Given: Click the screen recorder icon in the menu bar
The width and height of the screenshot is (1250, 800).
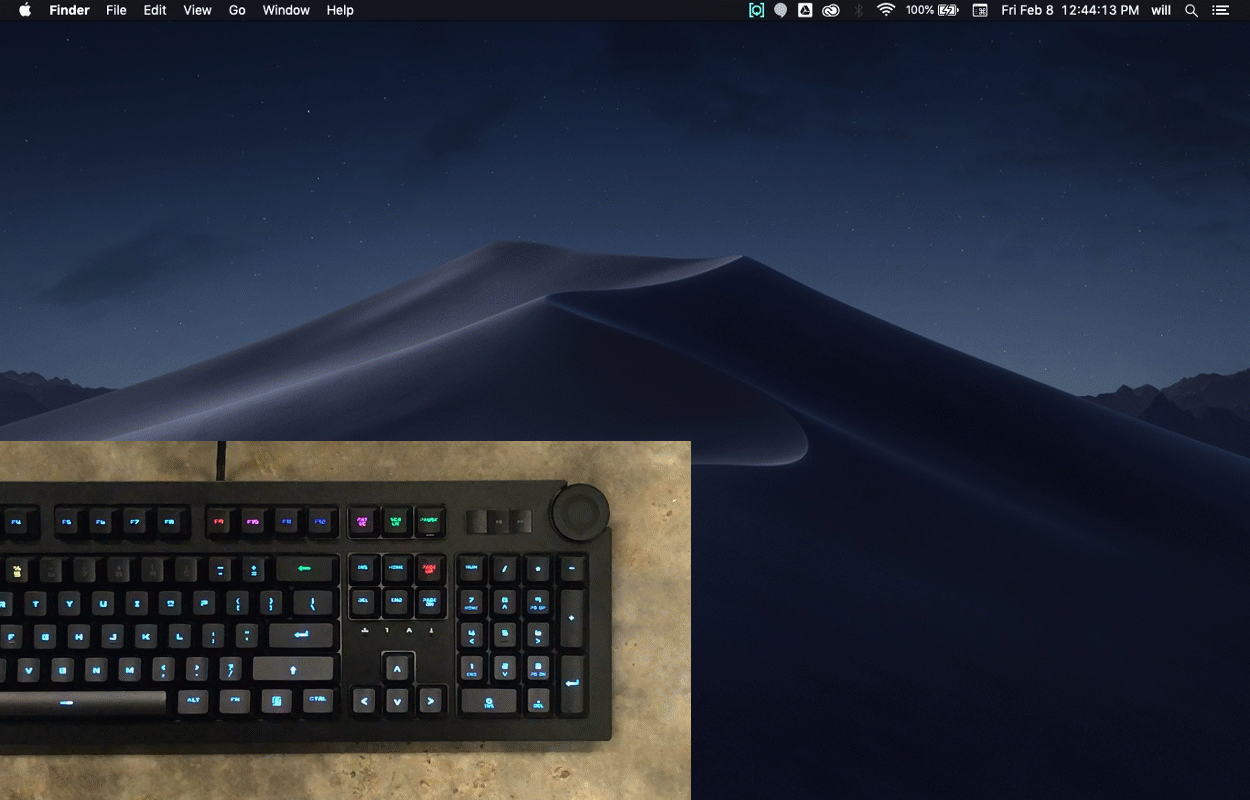Looking at the screenshot, I should (756, 10).
